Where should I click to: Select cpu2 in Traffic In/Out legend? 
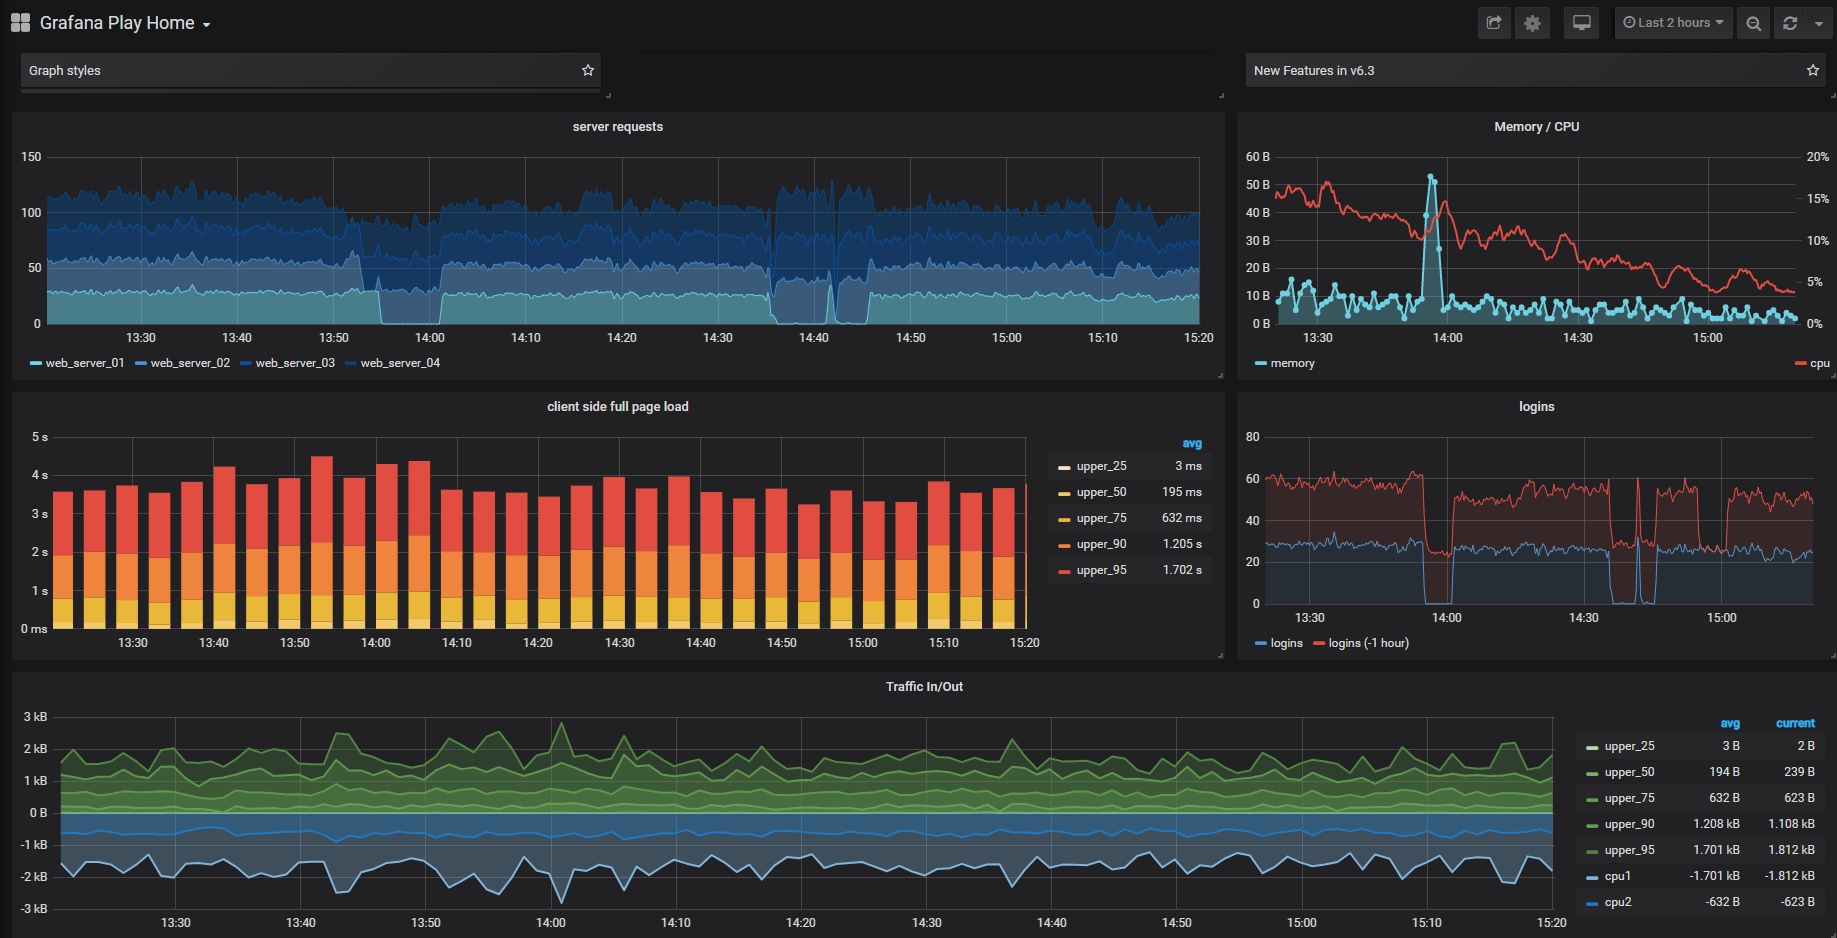click(x=1617, y=902)
